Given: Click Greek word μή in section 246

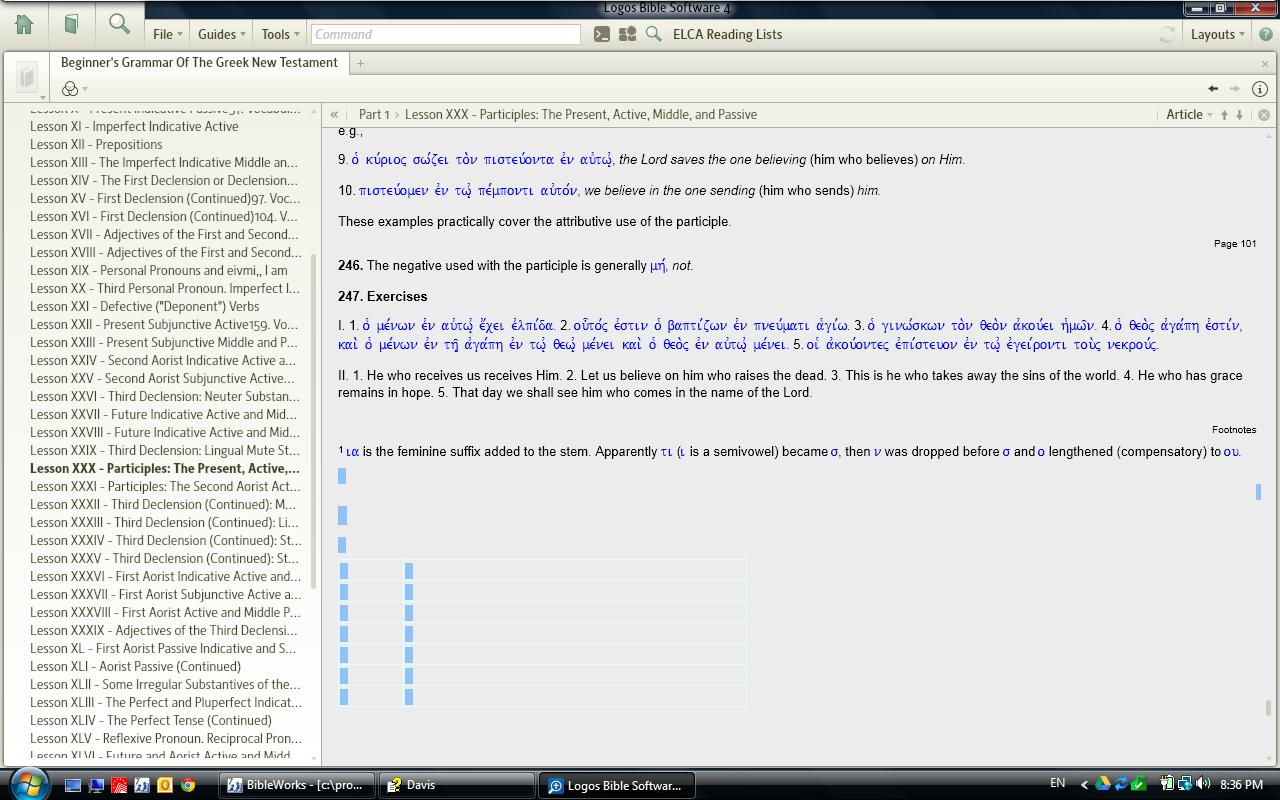Looking at the screenshot, I should tap(657, 265).
